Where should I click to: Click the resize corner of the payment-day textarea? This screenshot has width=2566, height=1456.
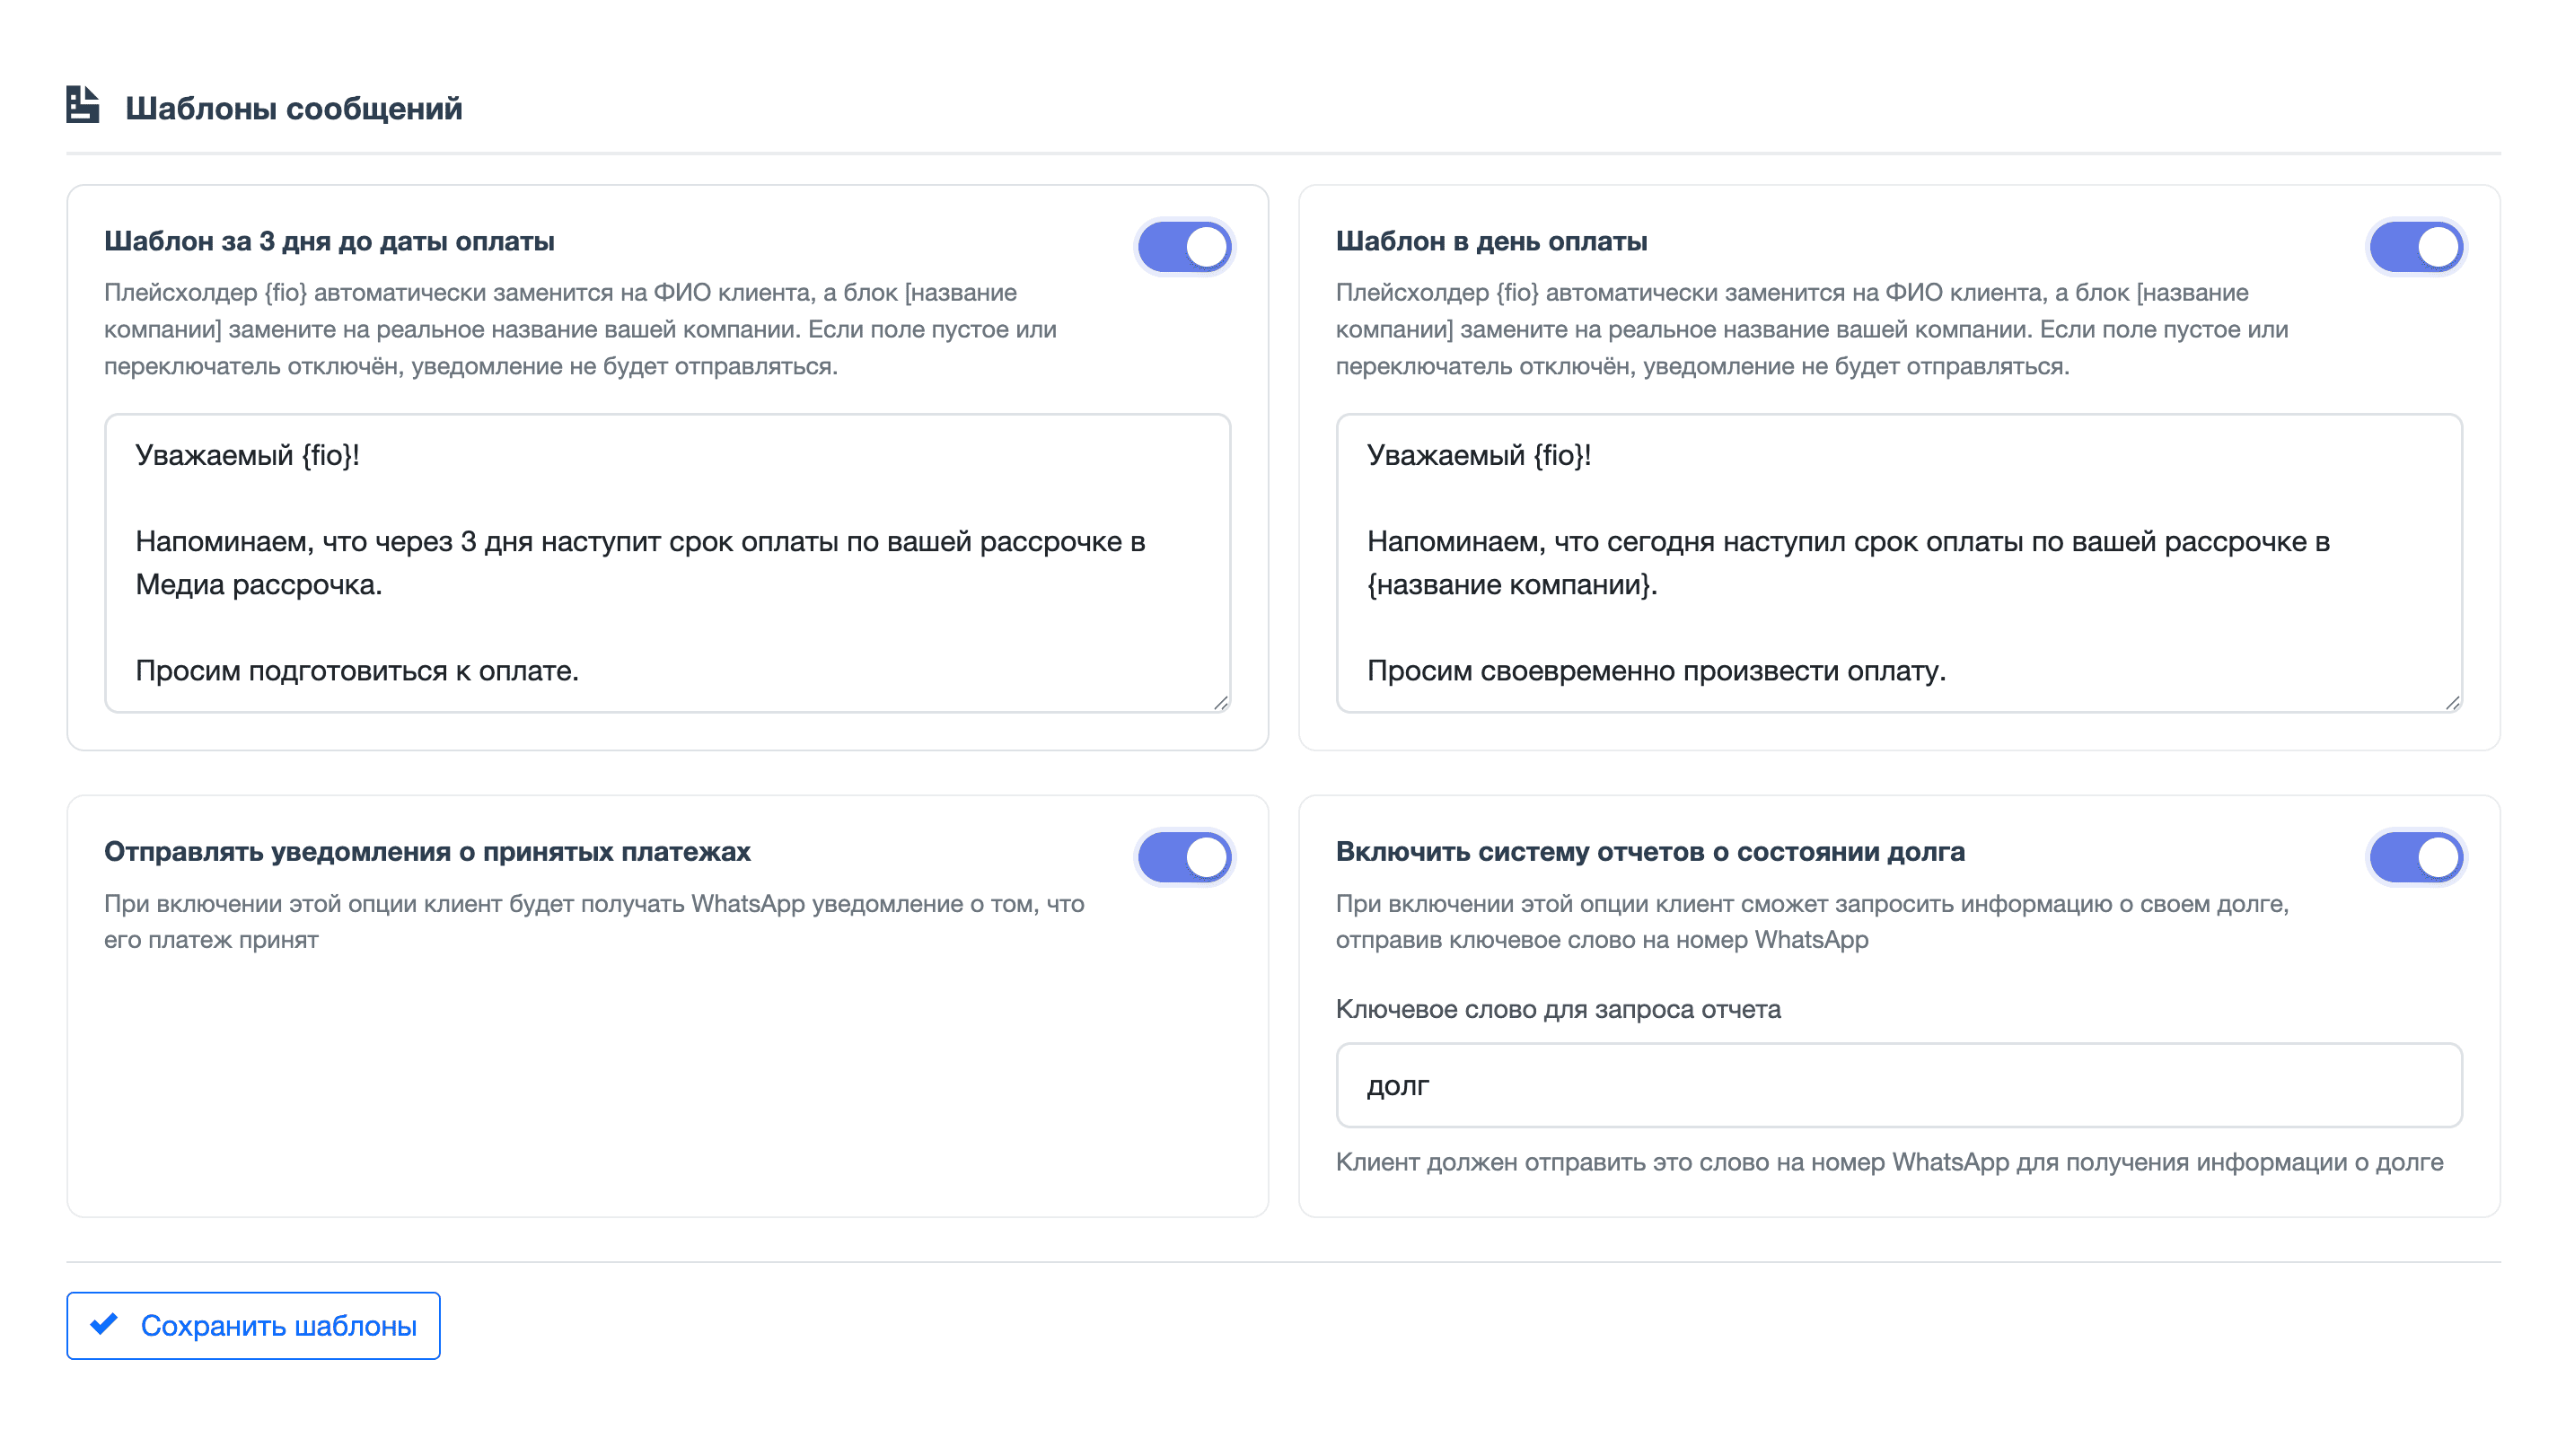pyautogui.click(x=2452, y=703)
